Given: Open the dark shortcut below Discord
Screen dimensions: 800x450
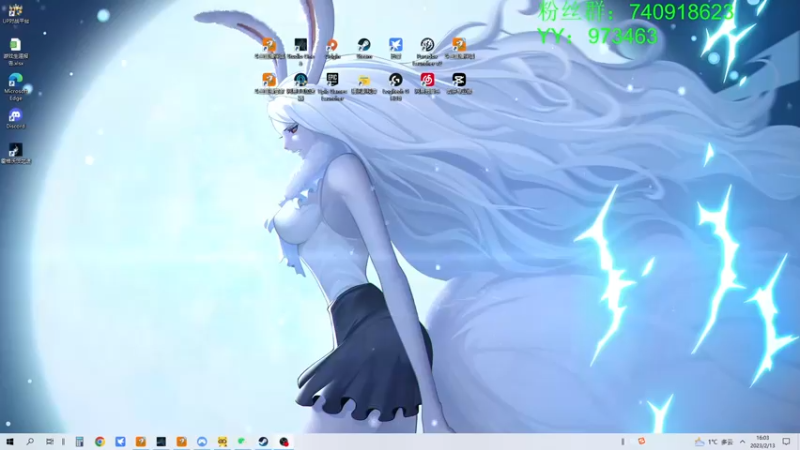Looking at the screenshot, I should [x=15, y=153].
